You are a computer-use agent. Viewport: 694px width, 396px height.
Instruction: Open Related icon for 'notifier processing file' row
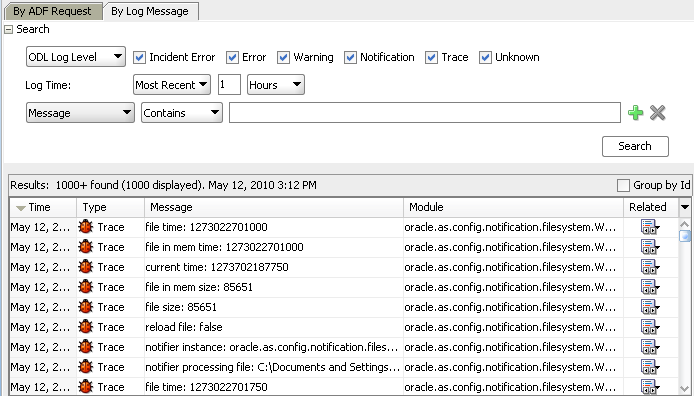(650, 367)
